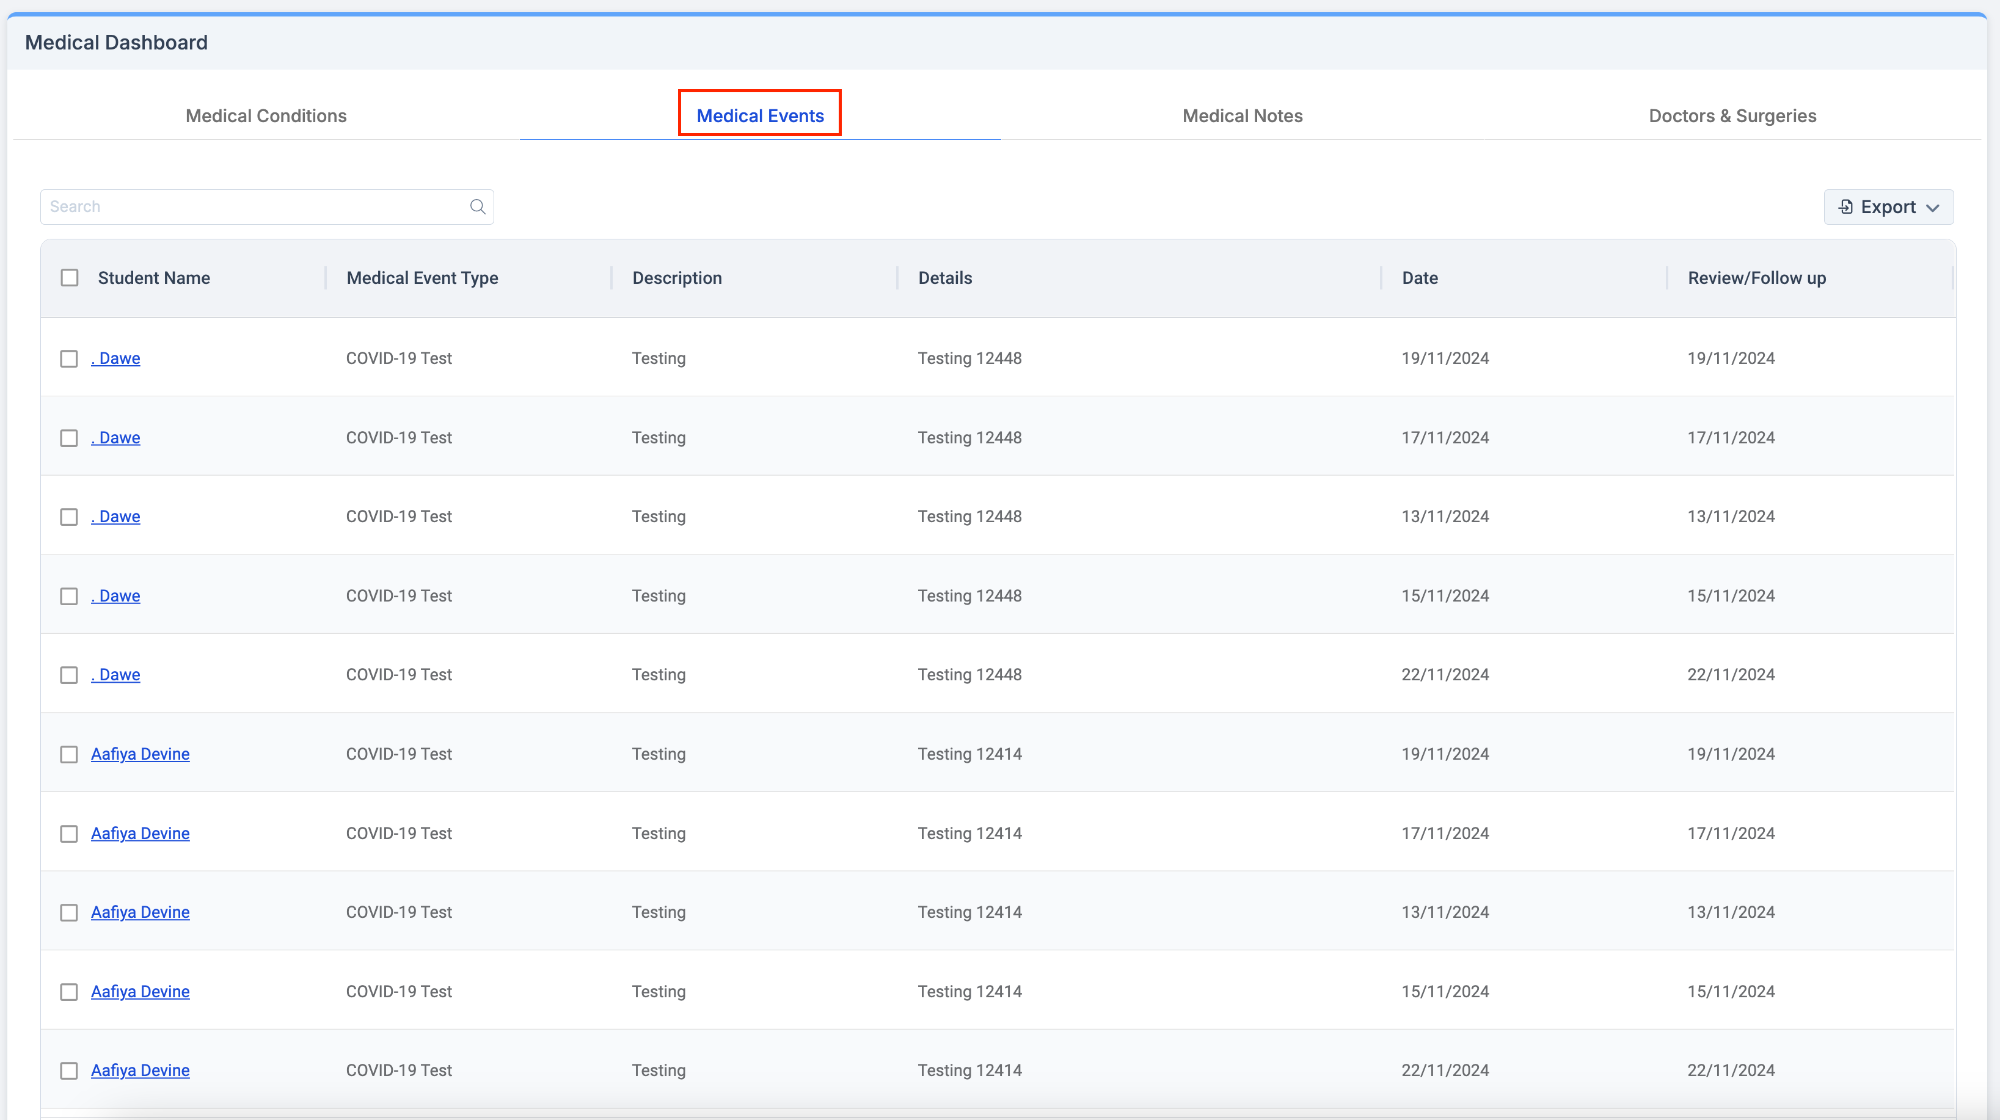Click Date cell 22/11/2024 in Dawe's row
The image size is (2000, 1120).
pos(1445,674)
